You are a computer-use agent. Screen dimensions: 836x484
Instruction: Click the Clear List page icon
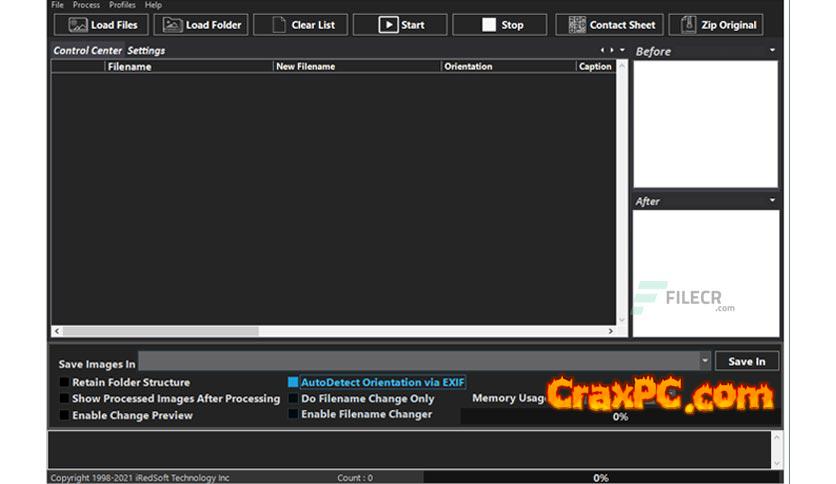(278, 25)
